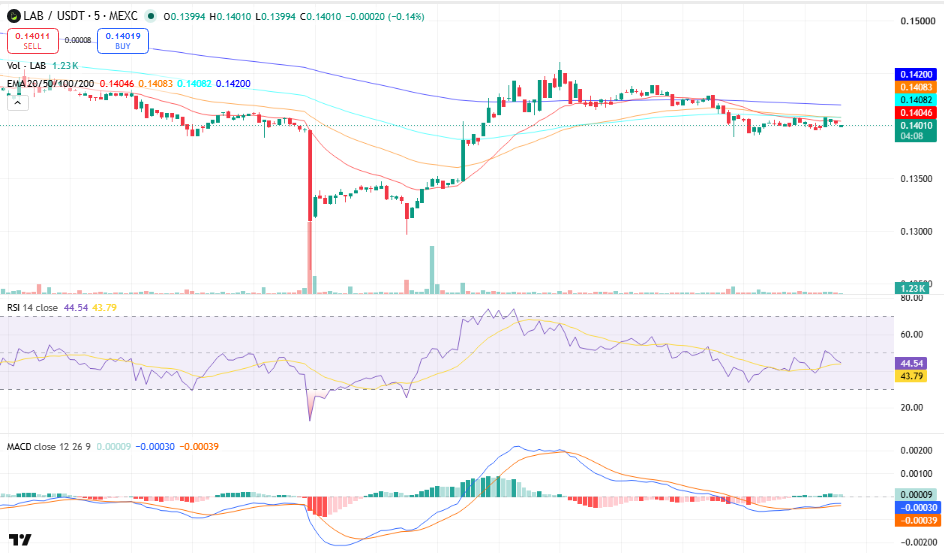Viewport: 944px width, 553px height.
Task: Click the 0.15000 price scale tick
Action: coord(918,21)
